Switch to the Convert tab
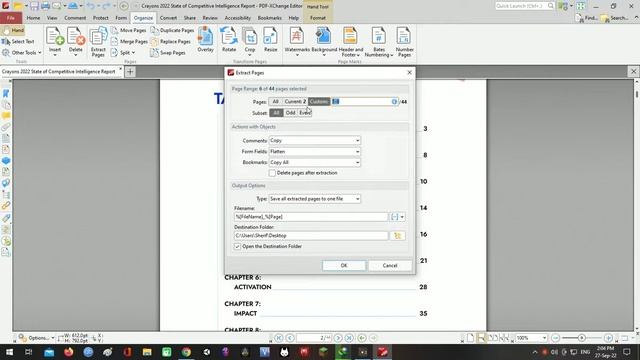Image resolution: width=640 pixels, height=360 pixels. click(168, 18)
